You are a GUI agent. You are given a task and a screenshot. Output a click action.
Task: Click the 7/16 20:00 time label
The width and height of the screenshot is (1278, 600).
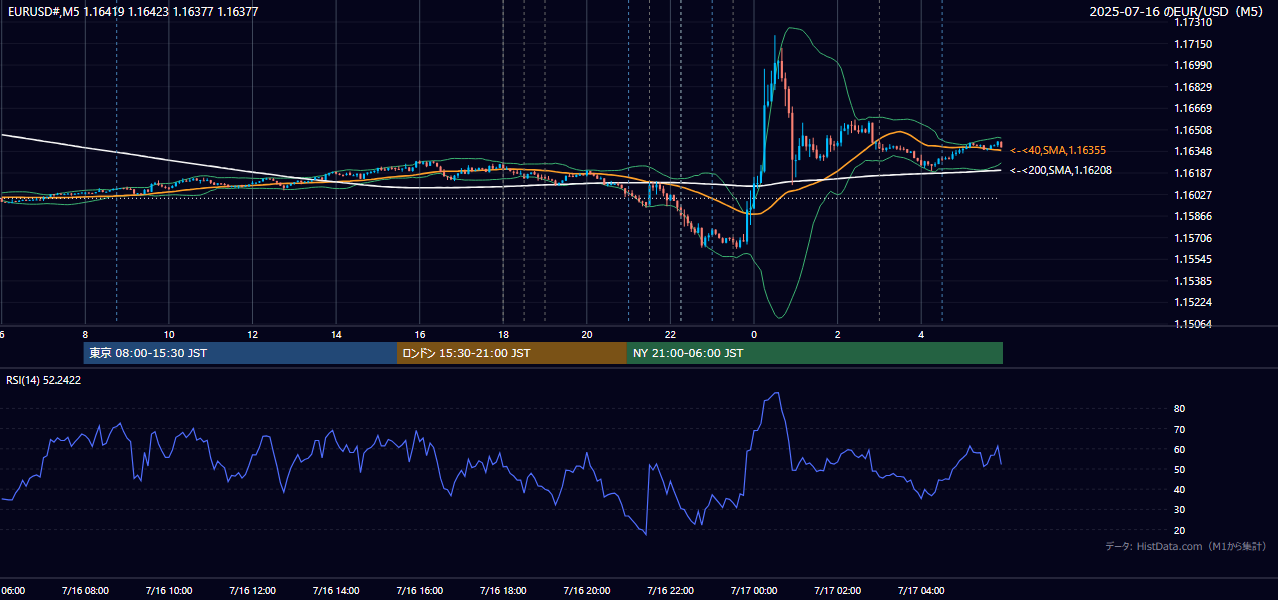click(587, 591)
